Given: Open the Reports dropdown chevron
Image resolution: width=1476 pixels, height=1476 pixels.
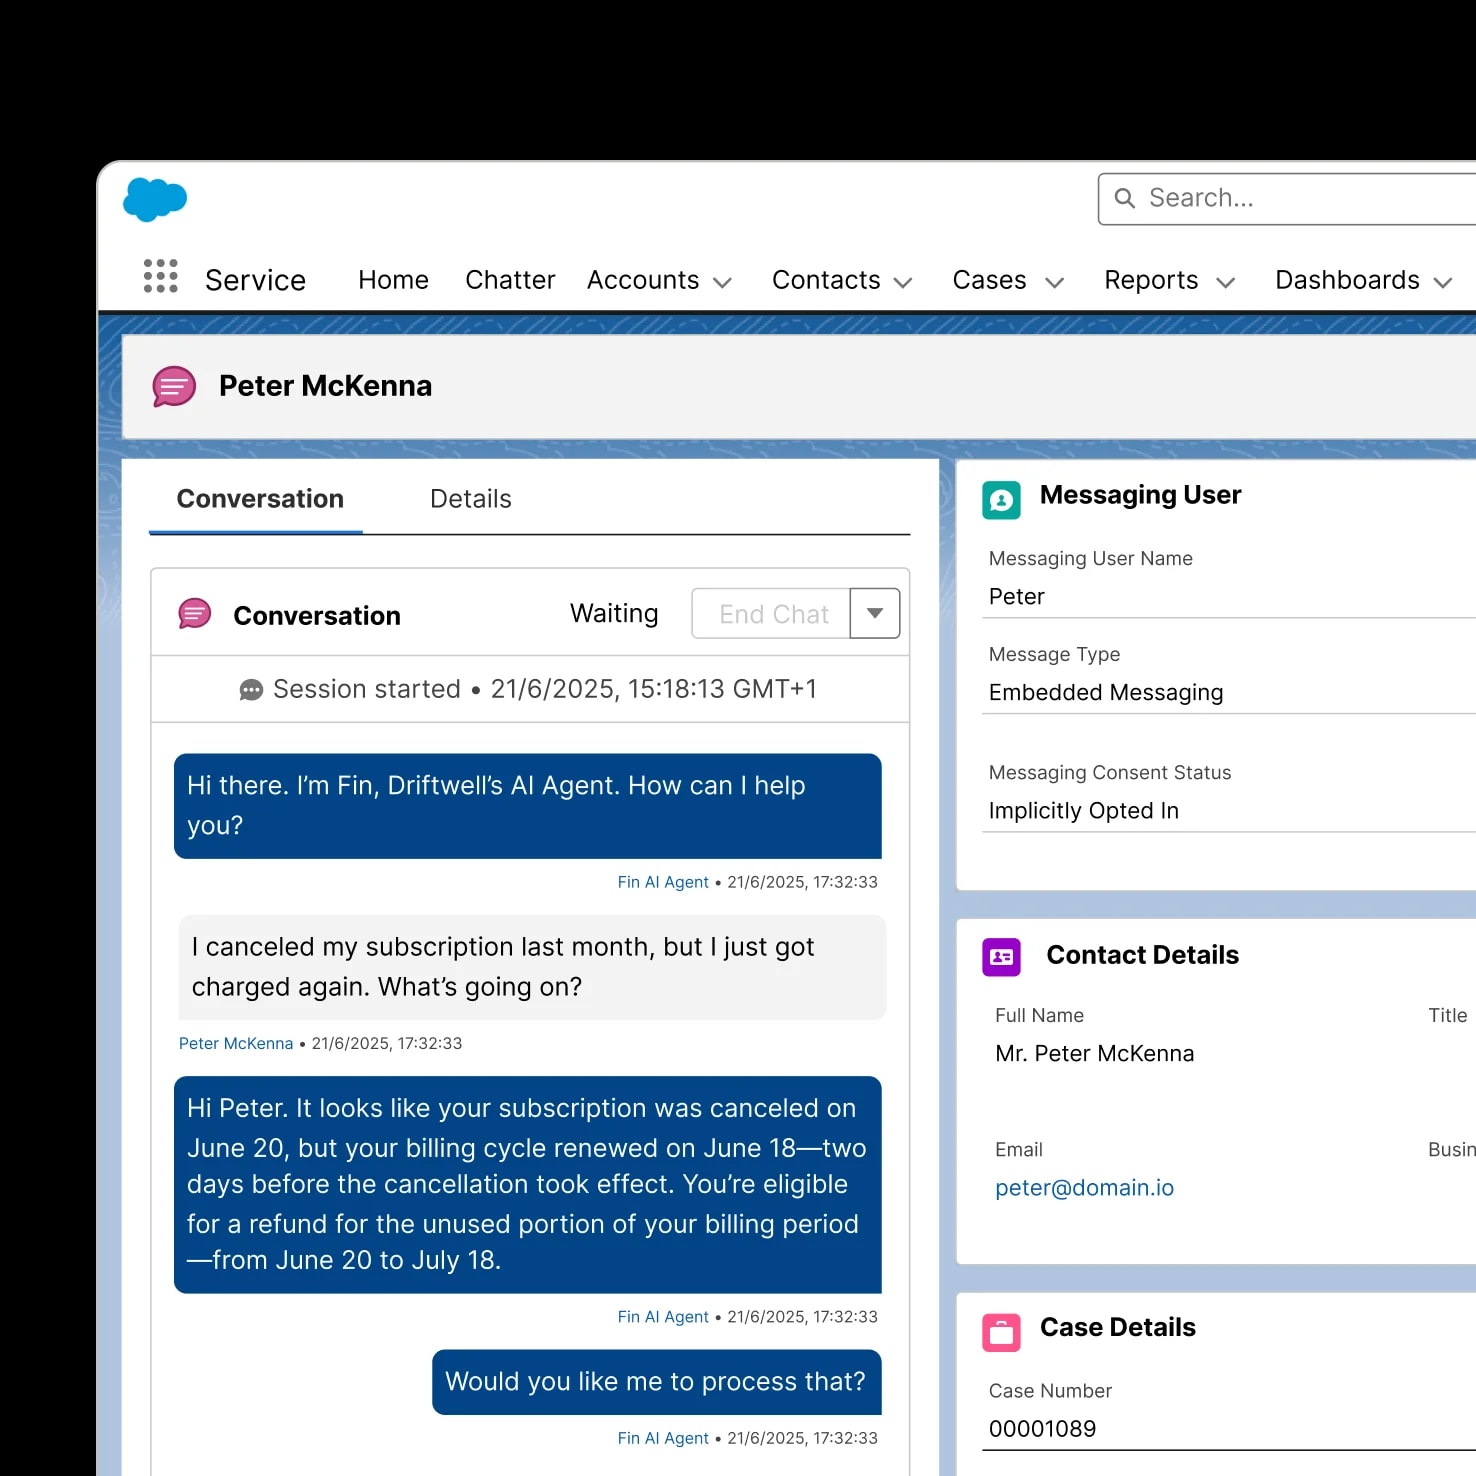Looking at the screenshot, I should tap(1226, 282).
